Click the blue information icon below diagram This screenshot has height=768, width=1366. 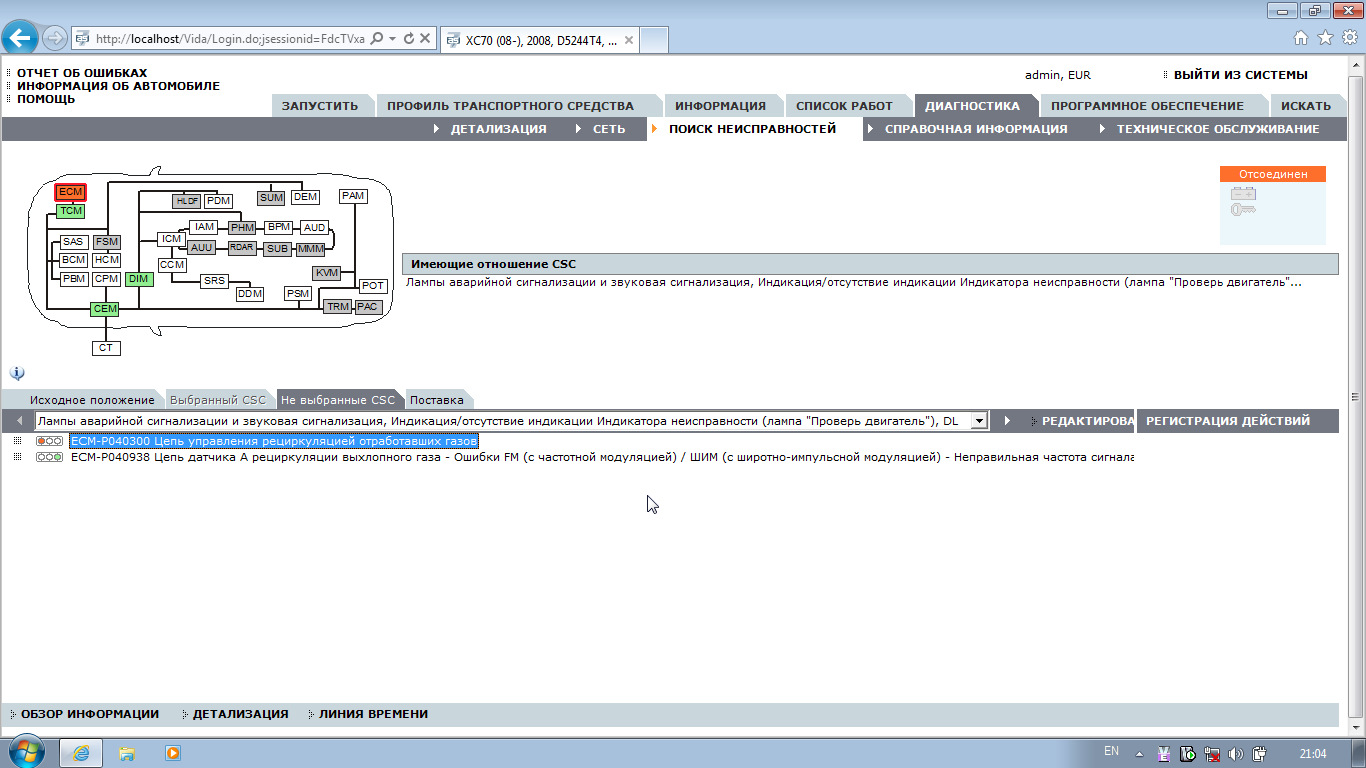pos(17,373)
